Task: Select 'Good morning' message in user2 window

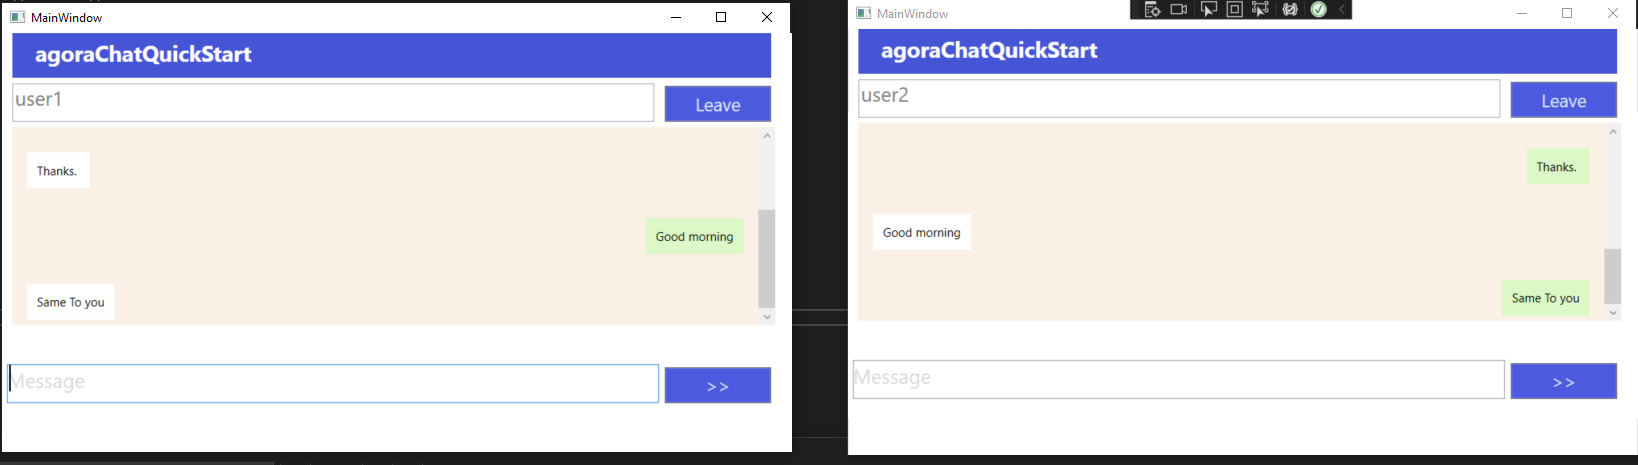Action: pos(922,232)
